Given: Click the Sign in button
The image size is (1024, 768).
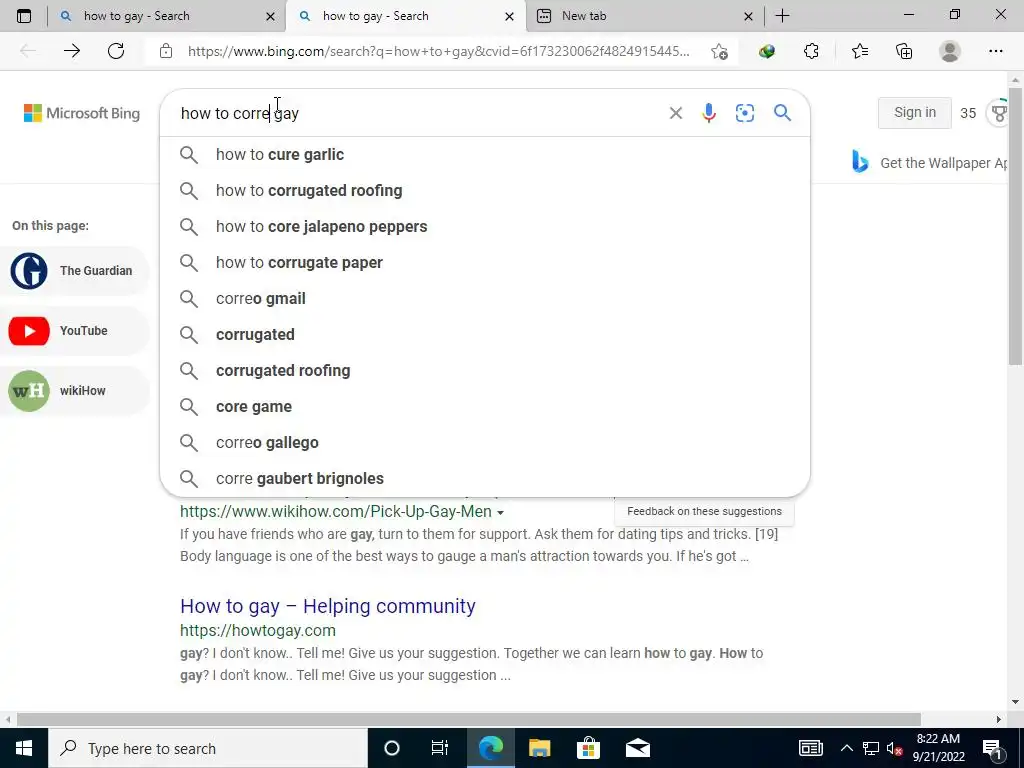Looking at the screenshot, I should [x=914, y=112].
